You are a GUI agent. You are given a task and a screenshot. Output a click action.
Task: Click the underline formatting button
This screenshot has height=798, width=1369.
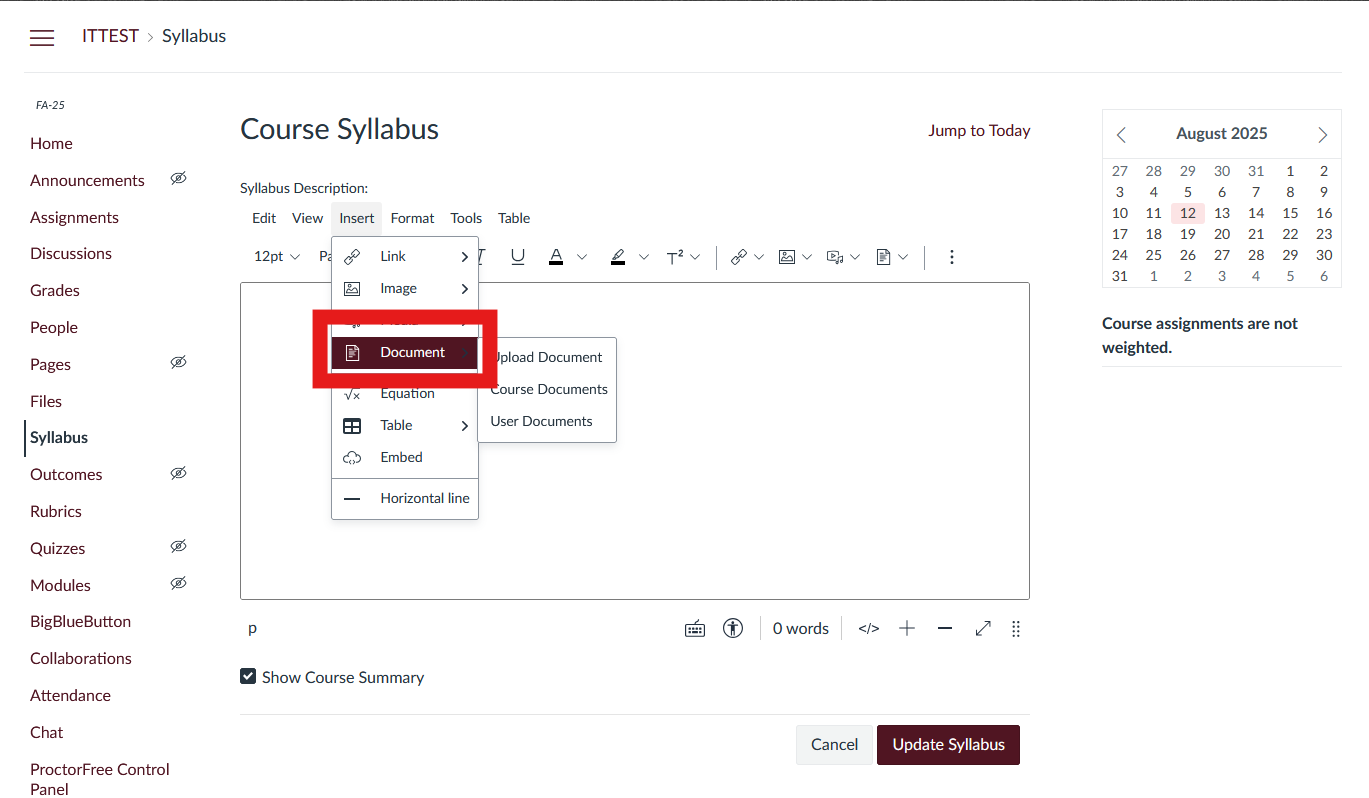pyautogui.click(x=518, y=257)
